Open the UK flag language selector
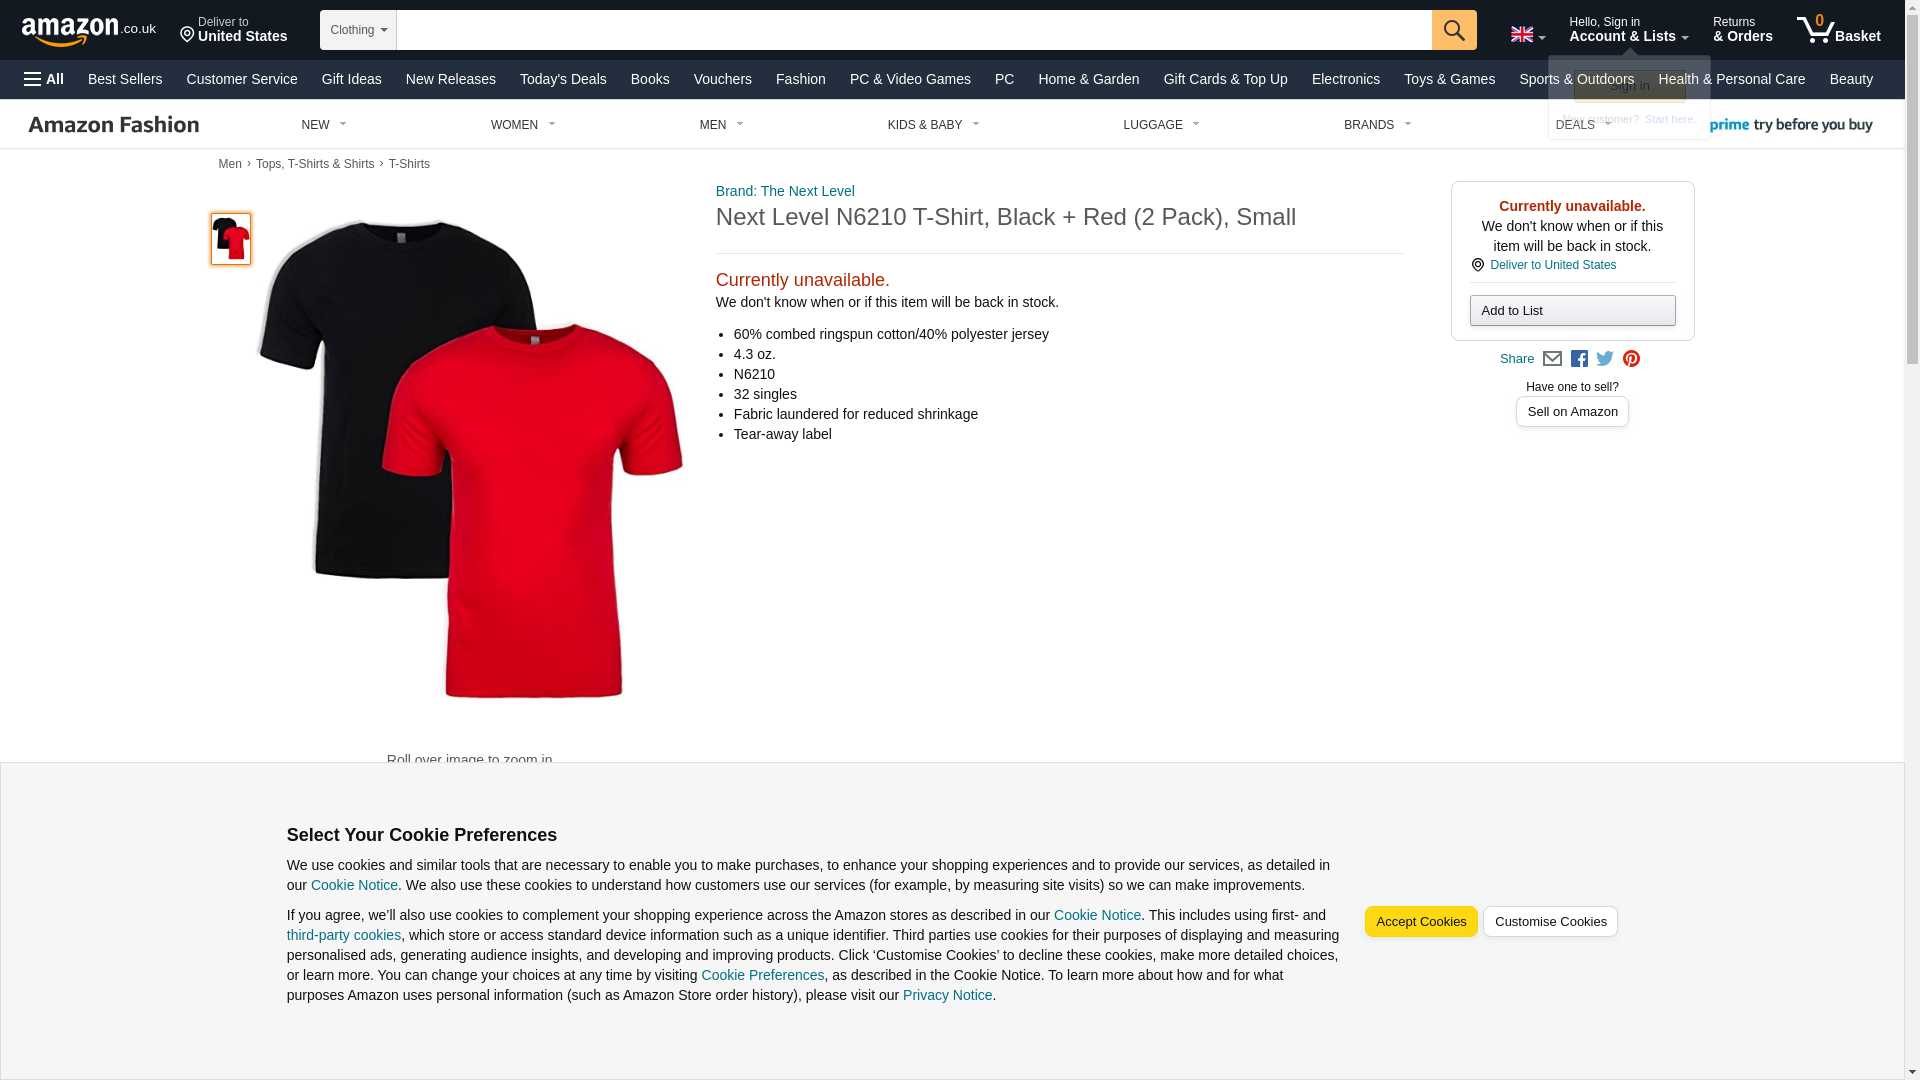This screenshot has width=1920, height=1080. click(1527, 34)
